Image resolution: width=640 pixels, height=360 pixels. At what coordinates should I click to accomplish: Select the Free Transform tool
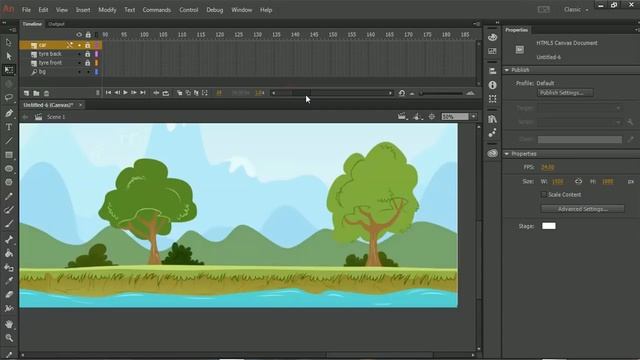point(9,70)
